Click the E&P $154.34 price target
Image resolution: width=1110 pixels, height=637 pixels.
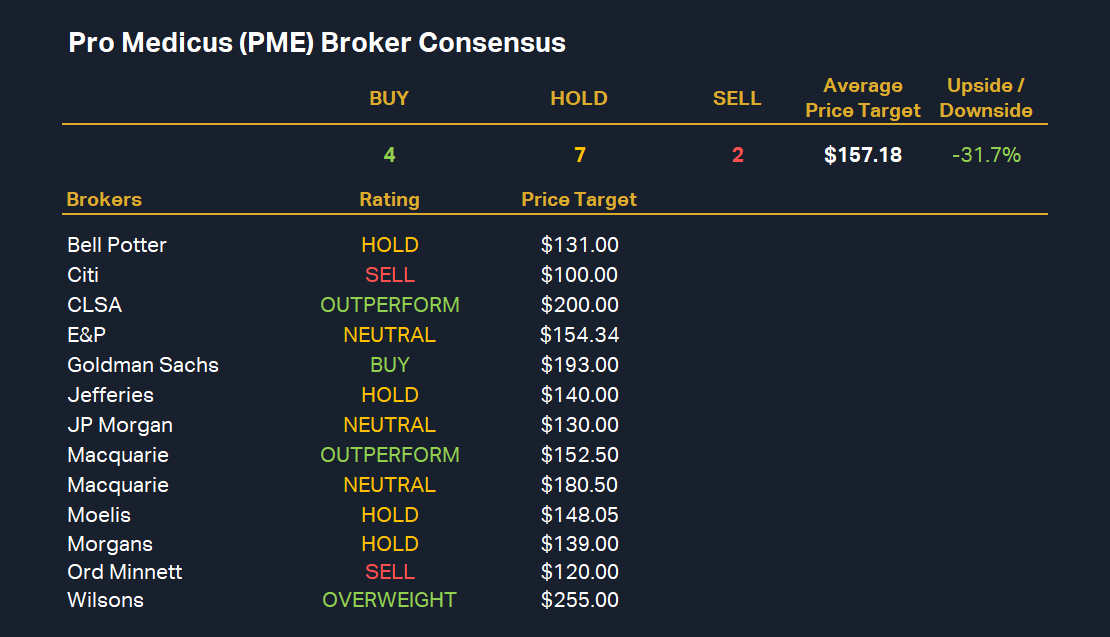tap(579, 335)
